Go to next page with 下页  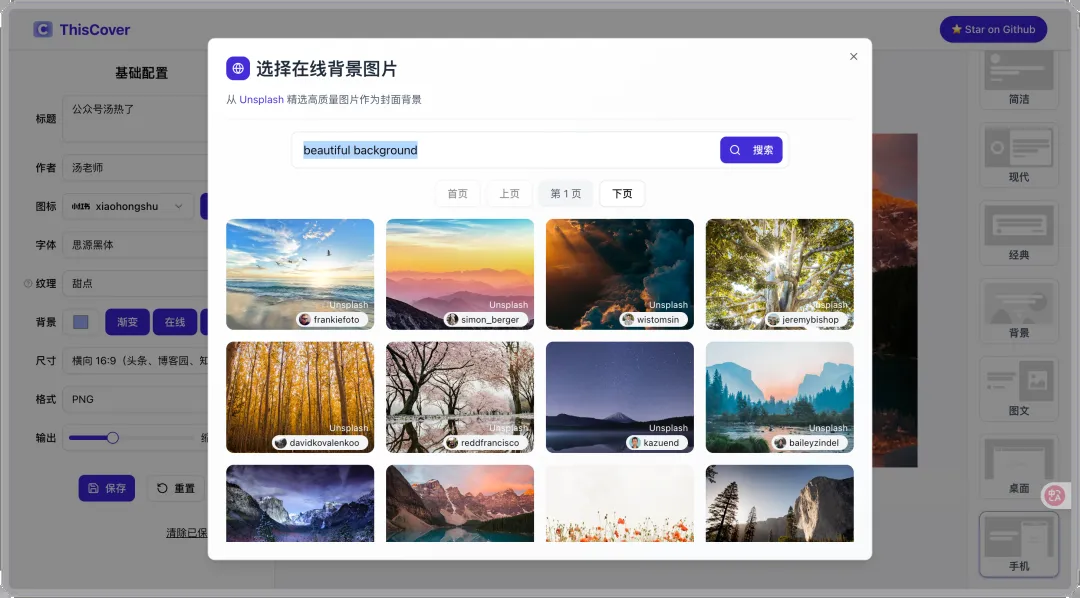[622, 194]
